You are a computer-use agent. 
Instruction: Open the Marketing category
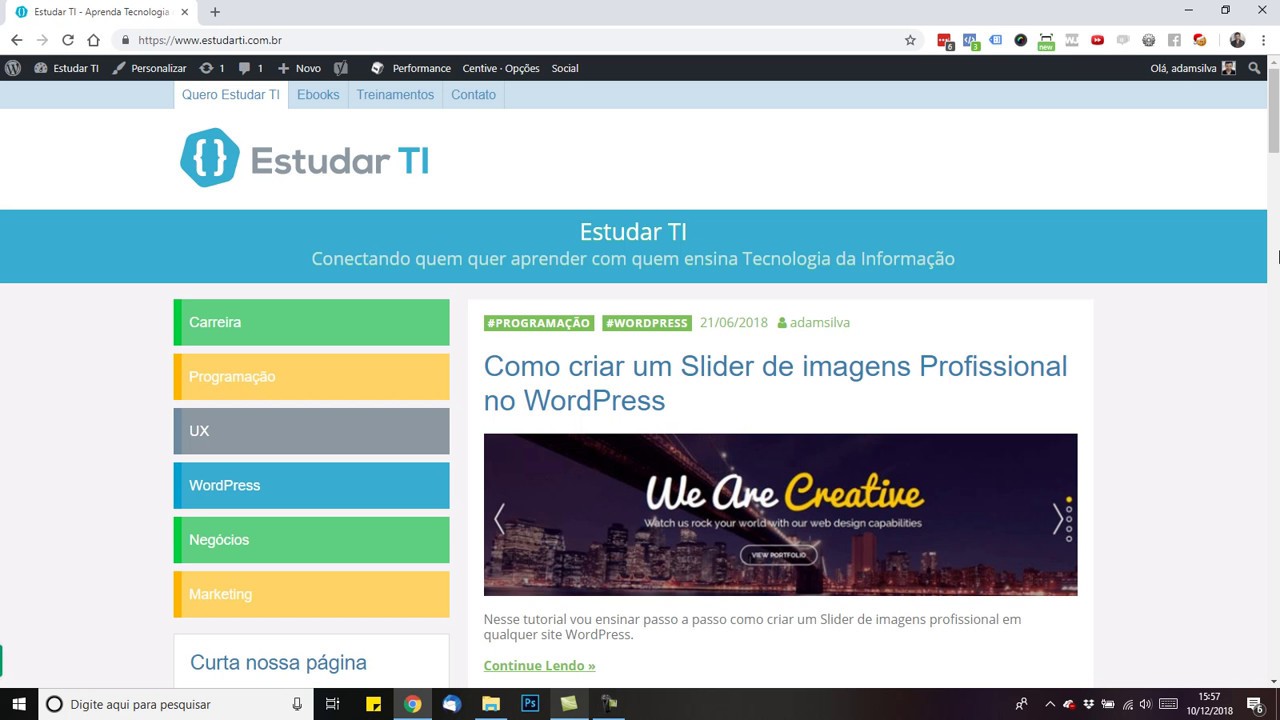(312, 594)
